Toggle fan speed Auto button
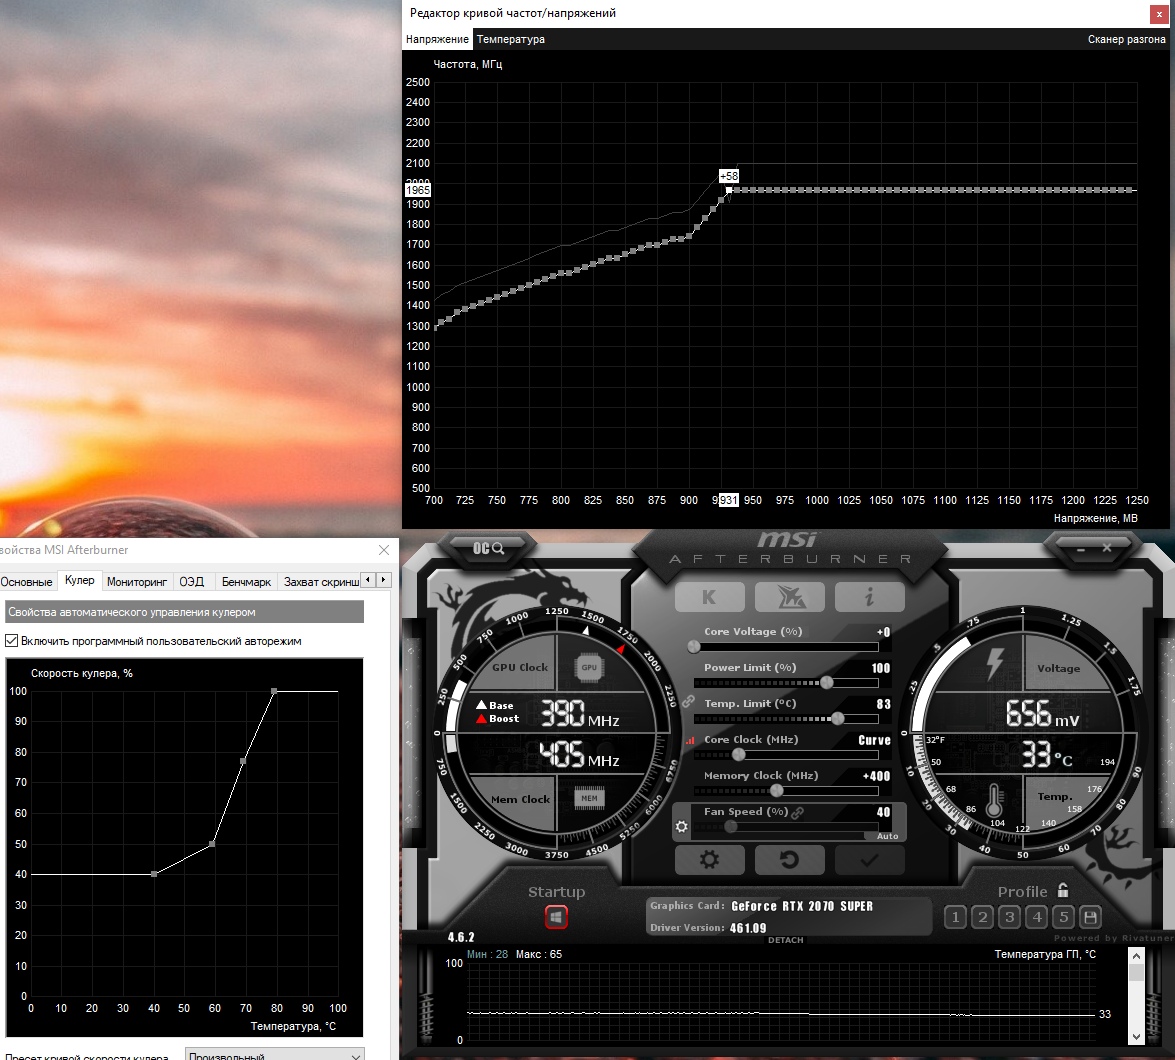The height and width of the screenshot is (1060, 1175). [x=887, y=835]
